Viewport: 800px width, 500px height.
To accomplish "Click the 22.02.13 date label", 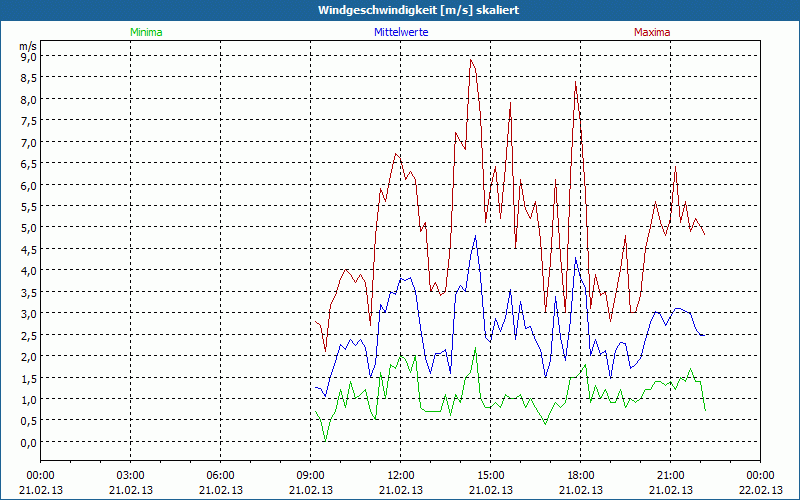I will click(760, 490).
